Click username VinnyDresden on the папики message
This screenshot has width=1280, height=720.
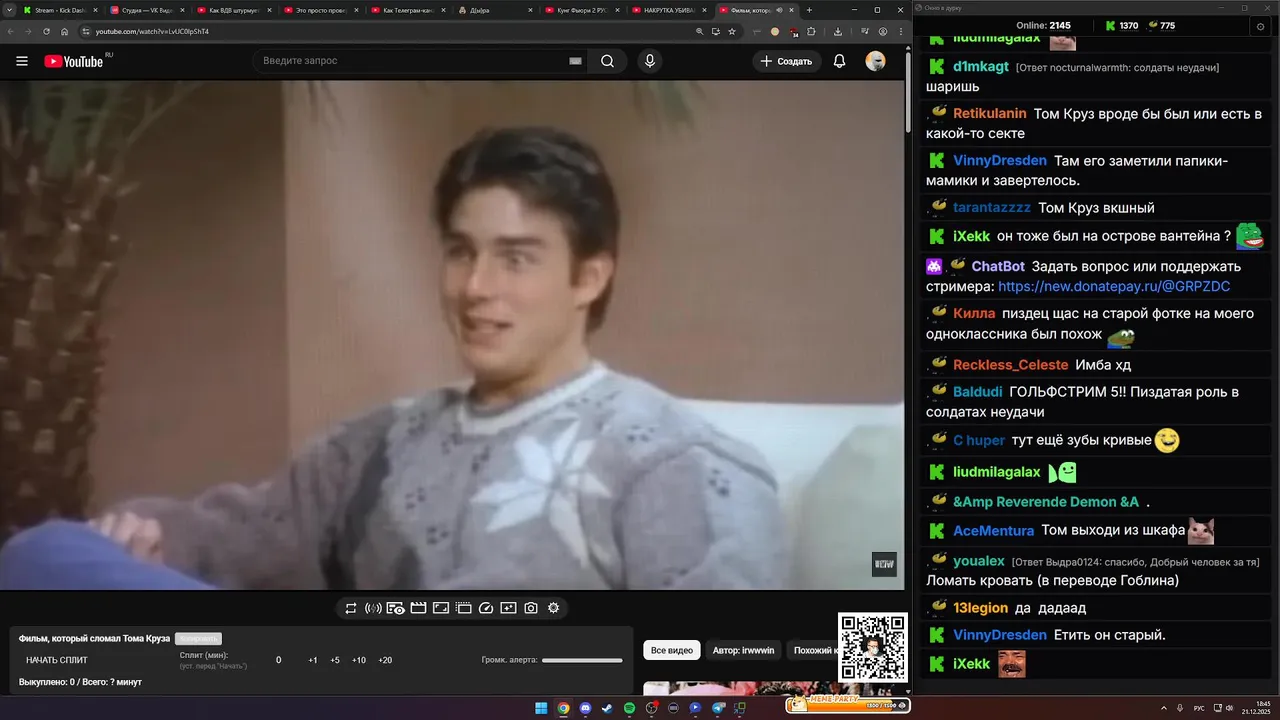click(1000, 161)
